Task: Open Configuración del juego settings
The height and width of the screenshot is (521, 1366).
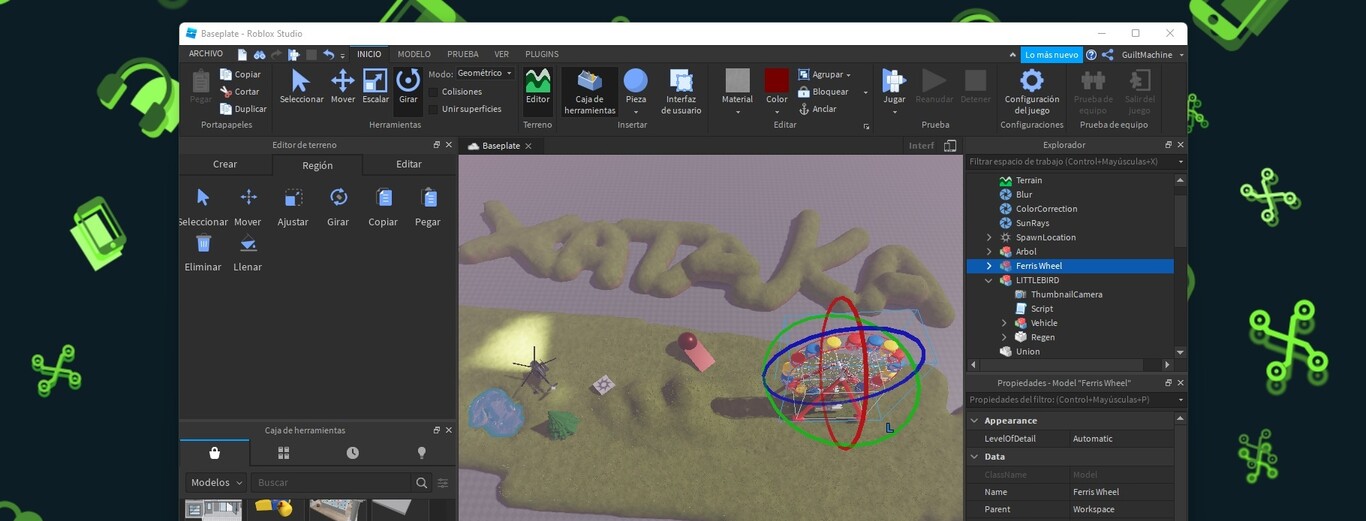Action: click(1032, 91)
